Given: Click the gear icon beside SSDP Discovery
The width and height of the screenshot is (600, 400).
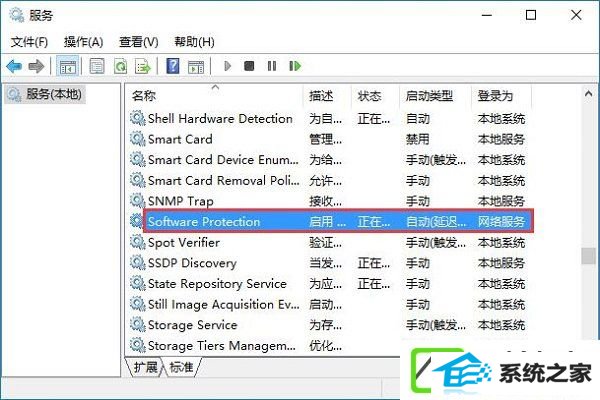Looking at the screenshot, I should [137, 263].
